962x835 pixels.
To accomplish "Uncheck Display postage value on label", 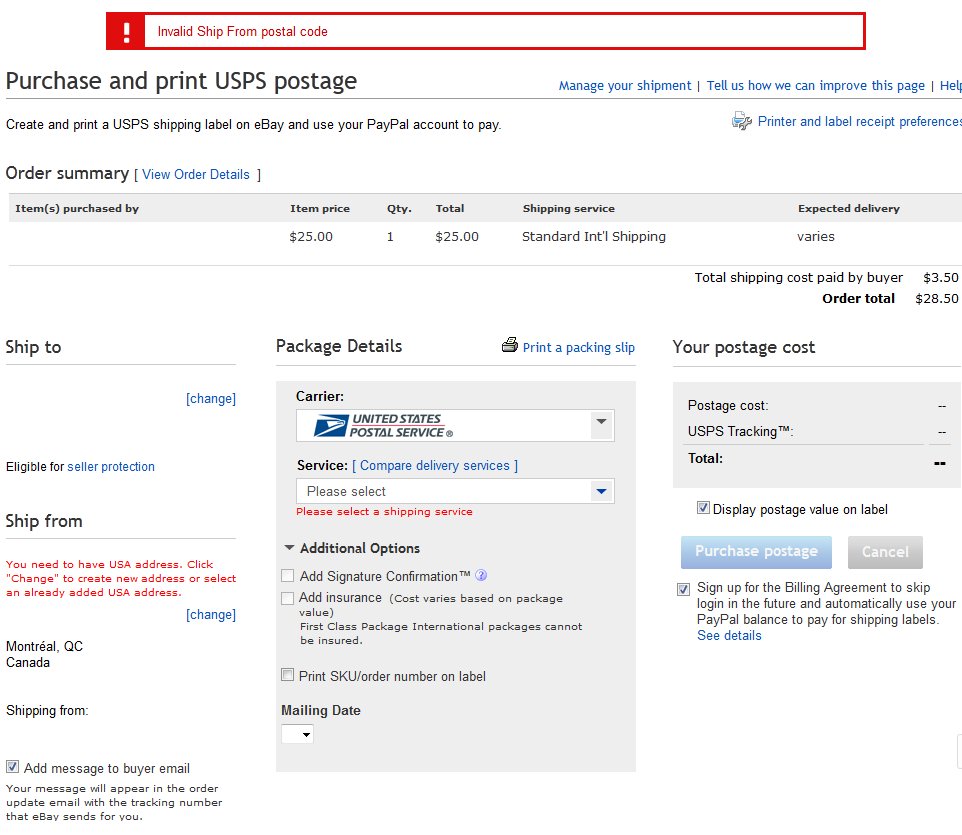I will (704, 509).
